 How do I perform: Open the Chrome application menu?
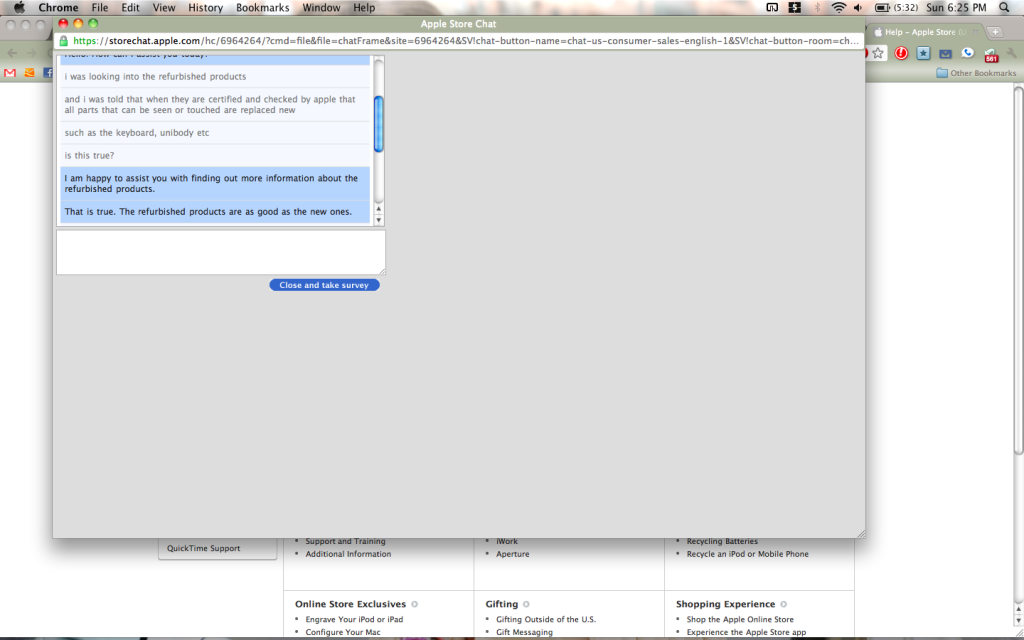pos(58,8)
